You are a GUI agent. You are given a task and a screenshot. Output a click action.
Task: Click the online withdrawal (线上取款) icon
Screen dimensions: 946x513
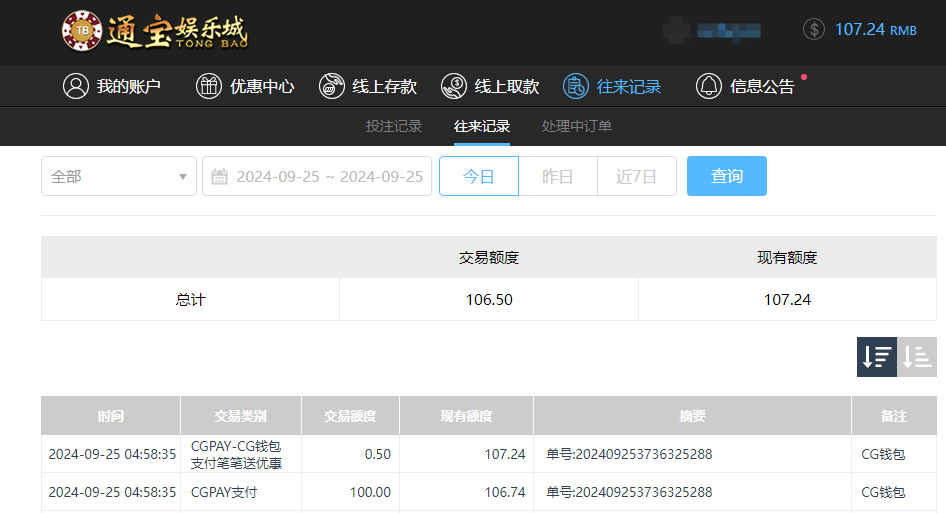[x=454, y=86]
